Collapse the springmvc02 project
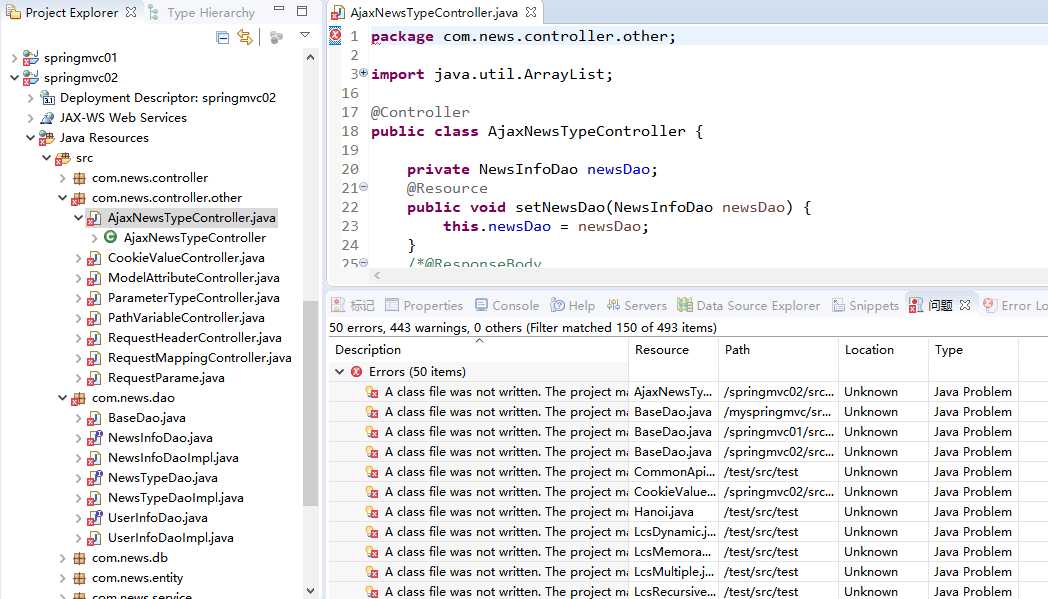The width and height of the screenshot is (1048, 599). (14, 78)
